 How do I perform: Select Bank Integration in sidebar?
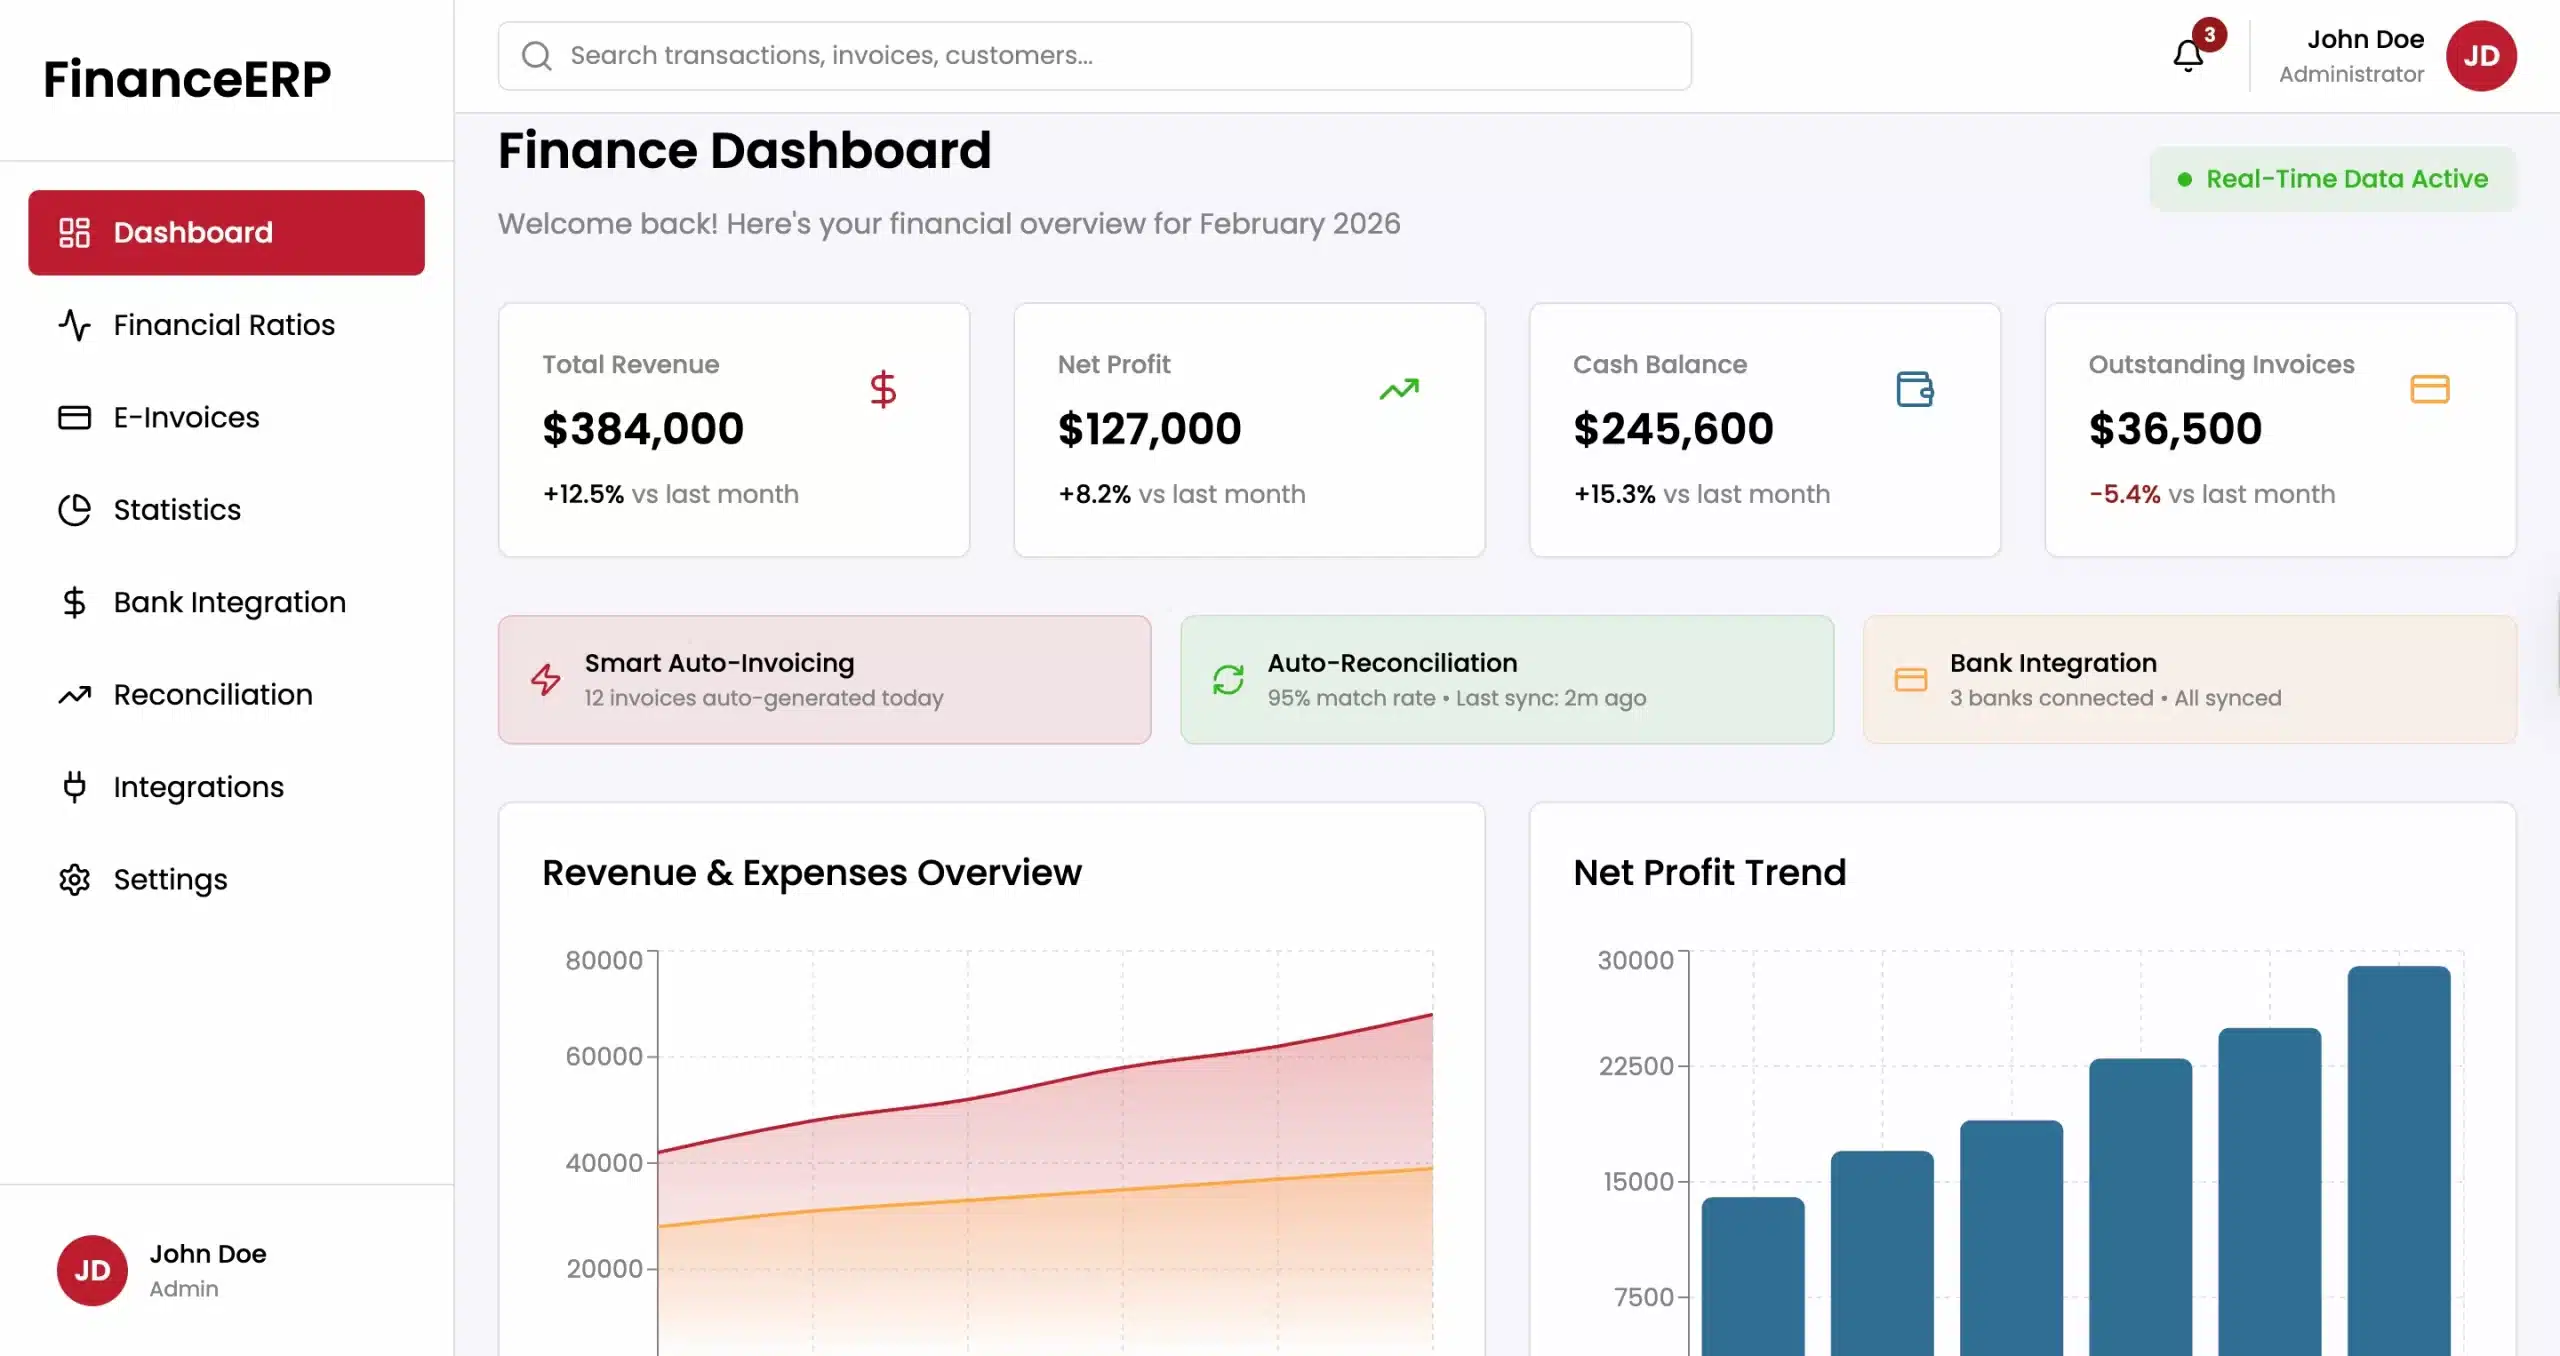click(x=229, y=602)
